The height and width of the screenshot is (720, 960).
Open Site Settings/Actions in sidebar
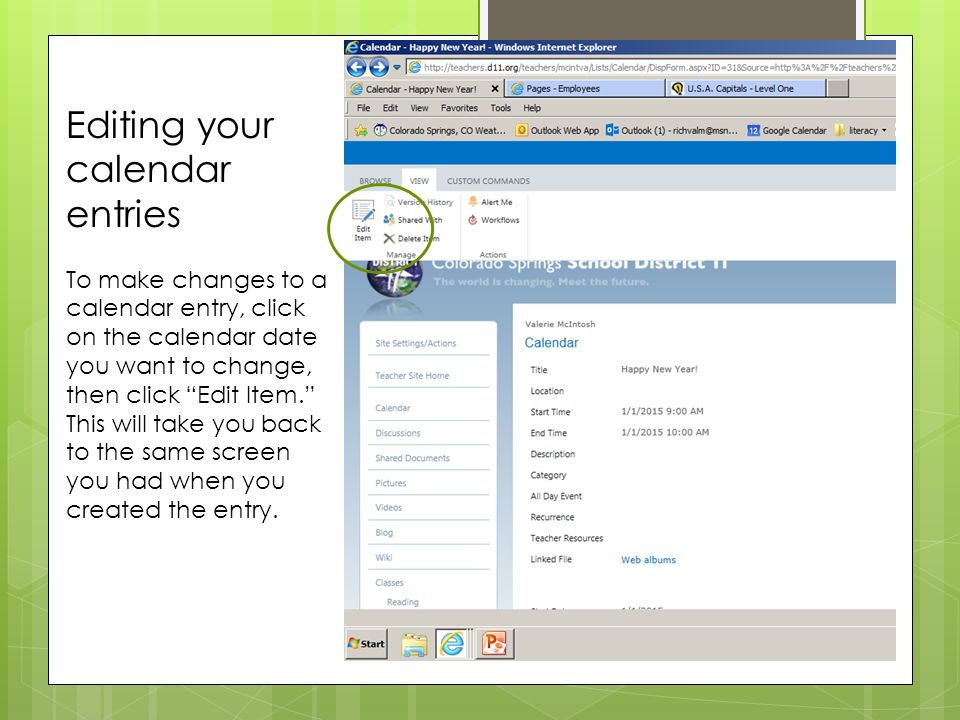coord(416,343)
